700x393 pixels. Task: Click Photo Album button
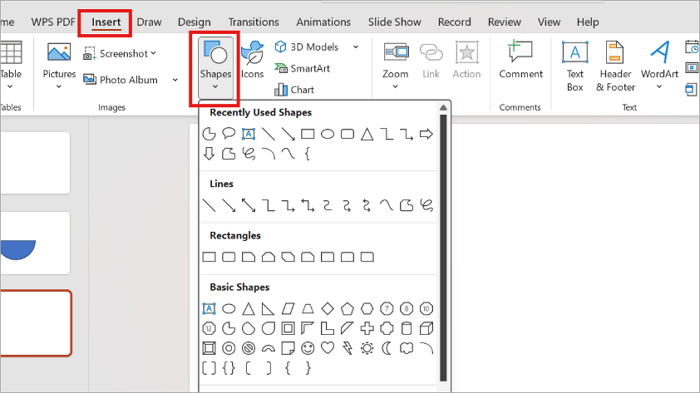point(121,80)
